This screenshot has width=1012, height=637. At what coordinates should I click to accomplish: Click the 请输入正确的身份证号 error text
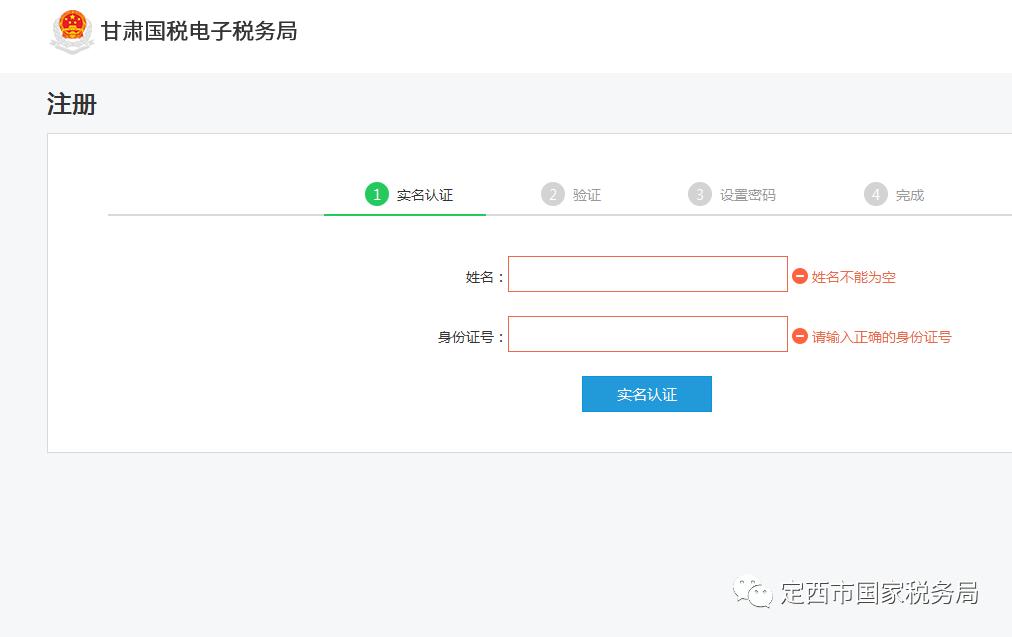coord(881,337)
